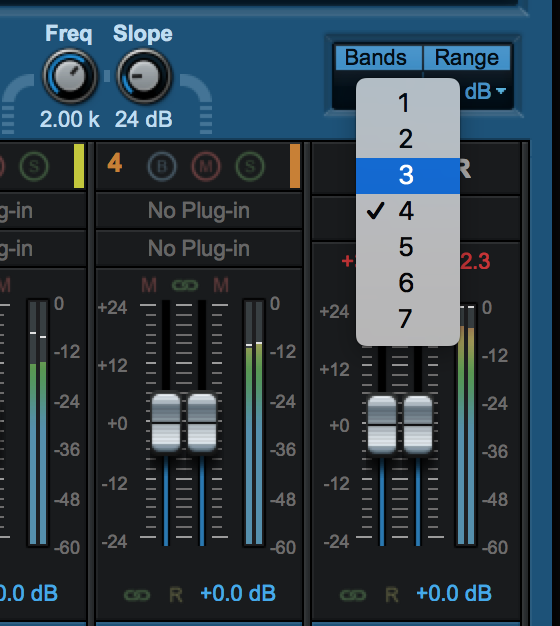Solo band 3 with green S button
Viewport: 560px width, 626px height.
34,166
